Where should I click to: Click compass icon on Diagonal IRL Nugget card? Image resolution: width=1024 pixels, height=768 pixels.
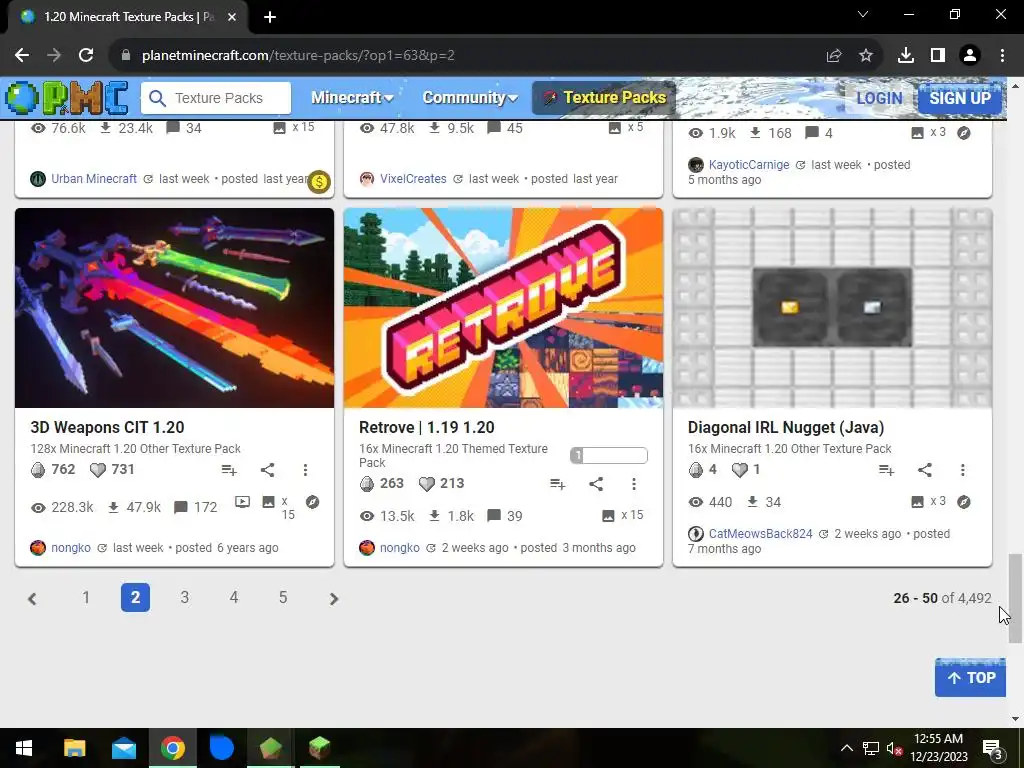tap(963, 502)
